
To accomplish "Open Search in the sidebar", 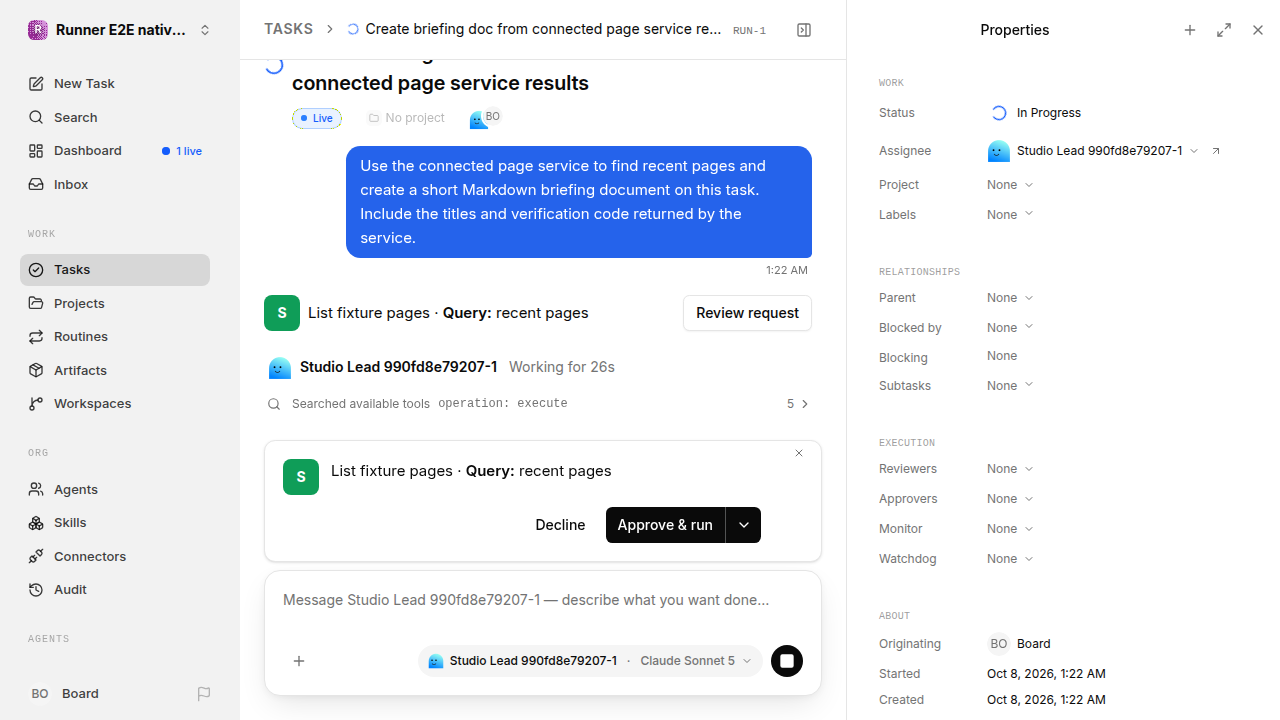I will click(115, 117).
